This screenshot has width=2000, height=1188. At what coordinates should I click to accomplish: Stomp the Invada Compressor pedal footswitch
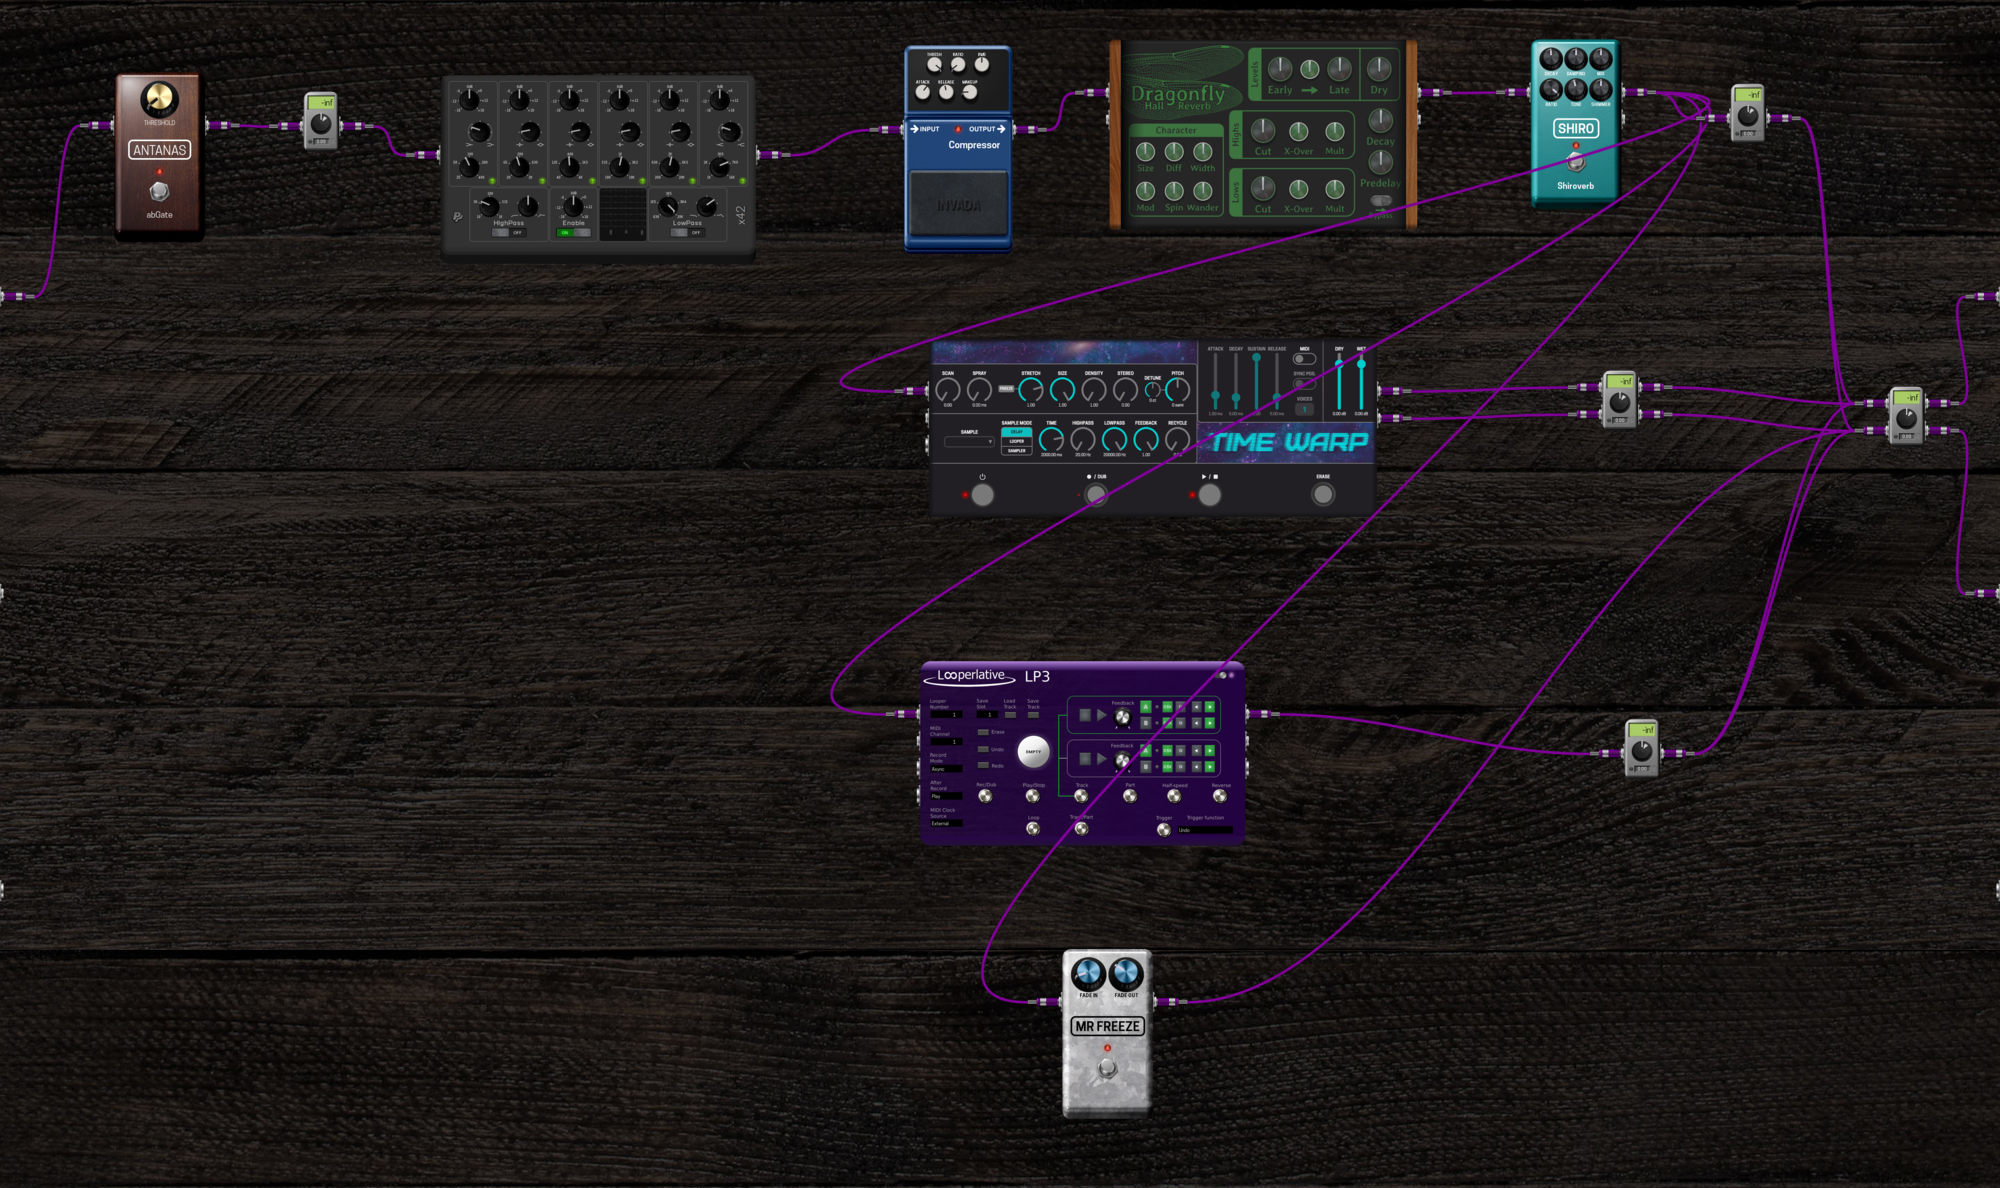point(958,205)
